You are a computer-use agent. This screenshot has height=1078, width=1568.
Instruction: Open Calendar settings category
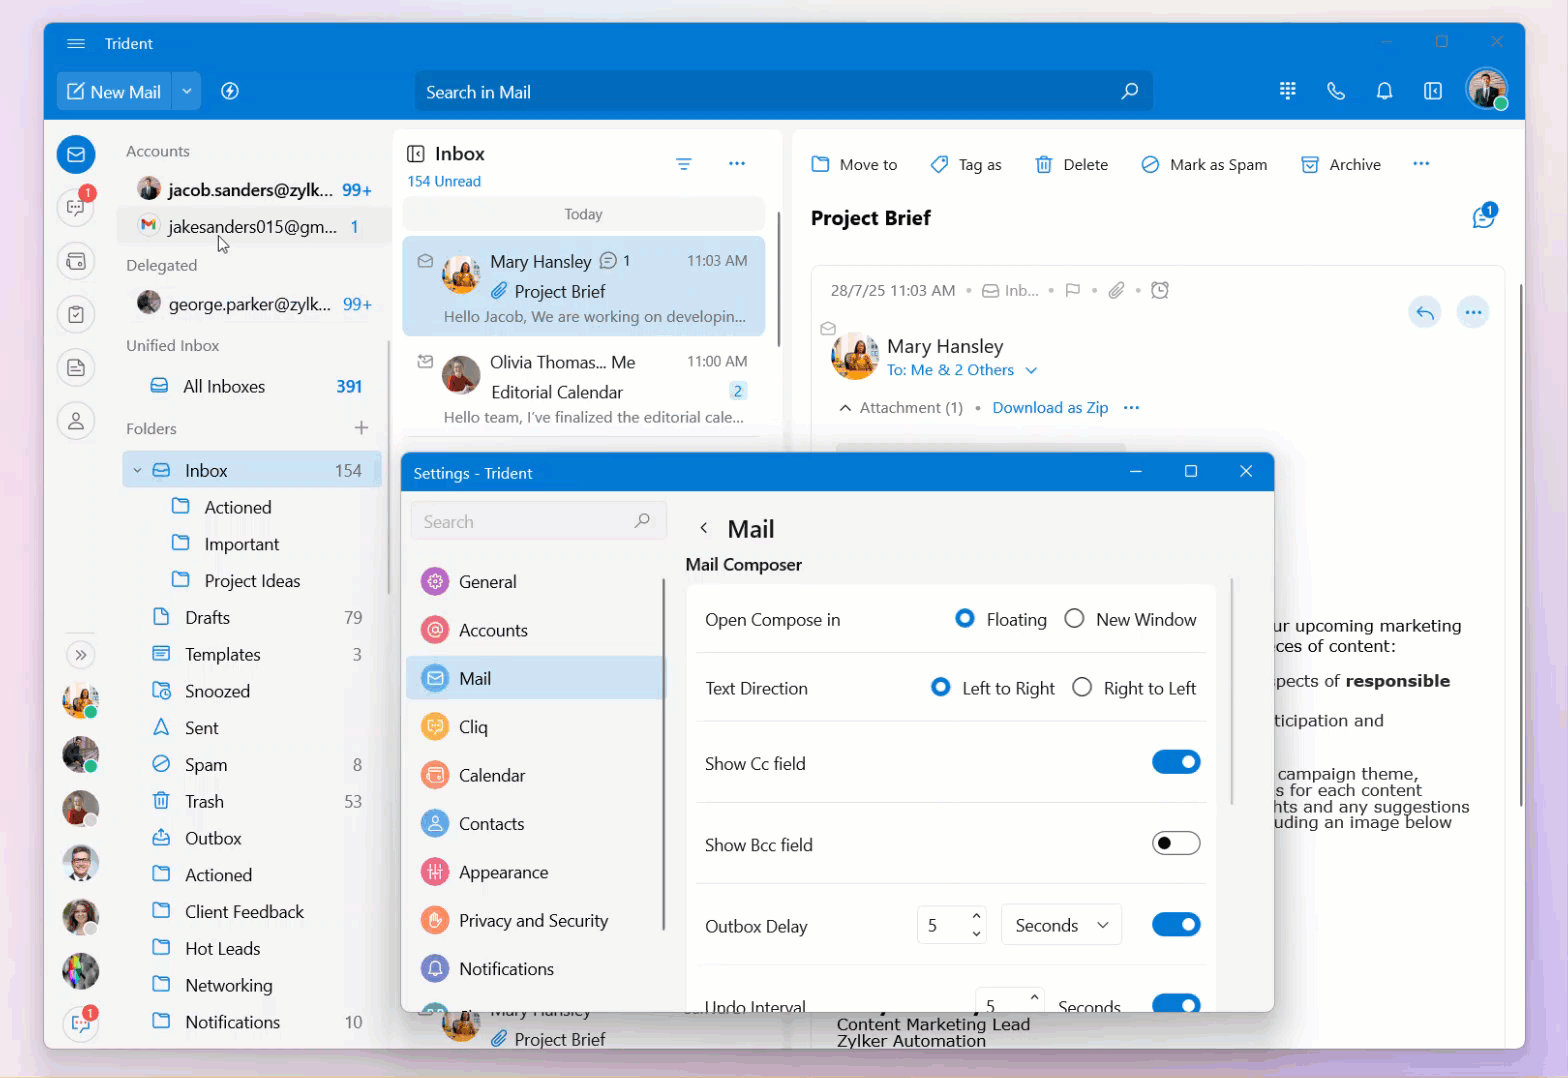pos(535,775)
